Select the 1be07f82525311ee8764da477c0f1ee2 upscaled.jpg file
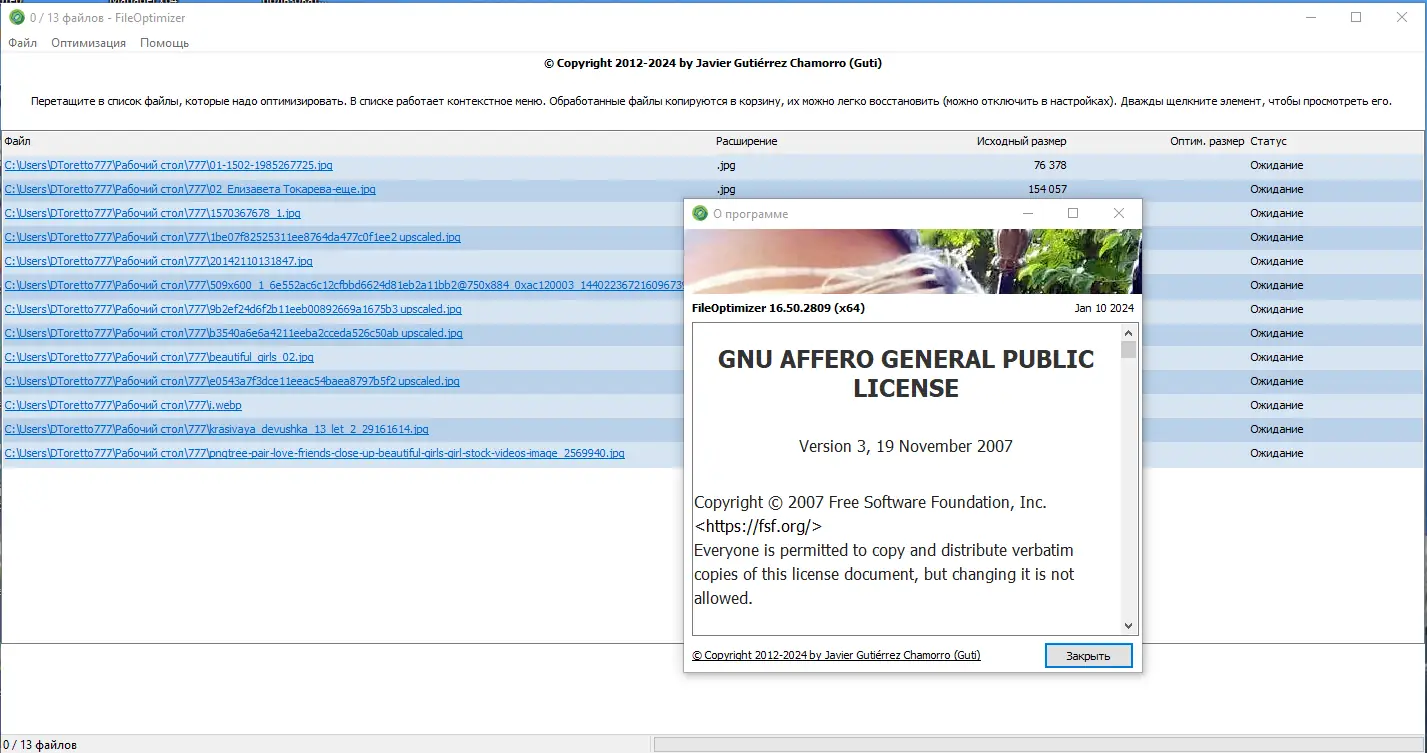 click(232, 237)
